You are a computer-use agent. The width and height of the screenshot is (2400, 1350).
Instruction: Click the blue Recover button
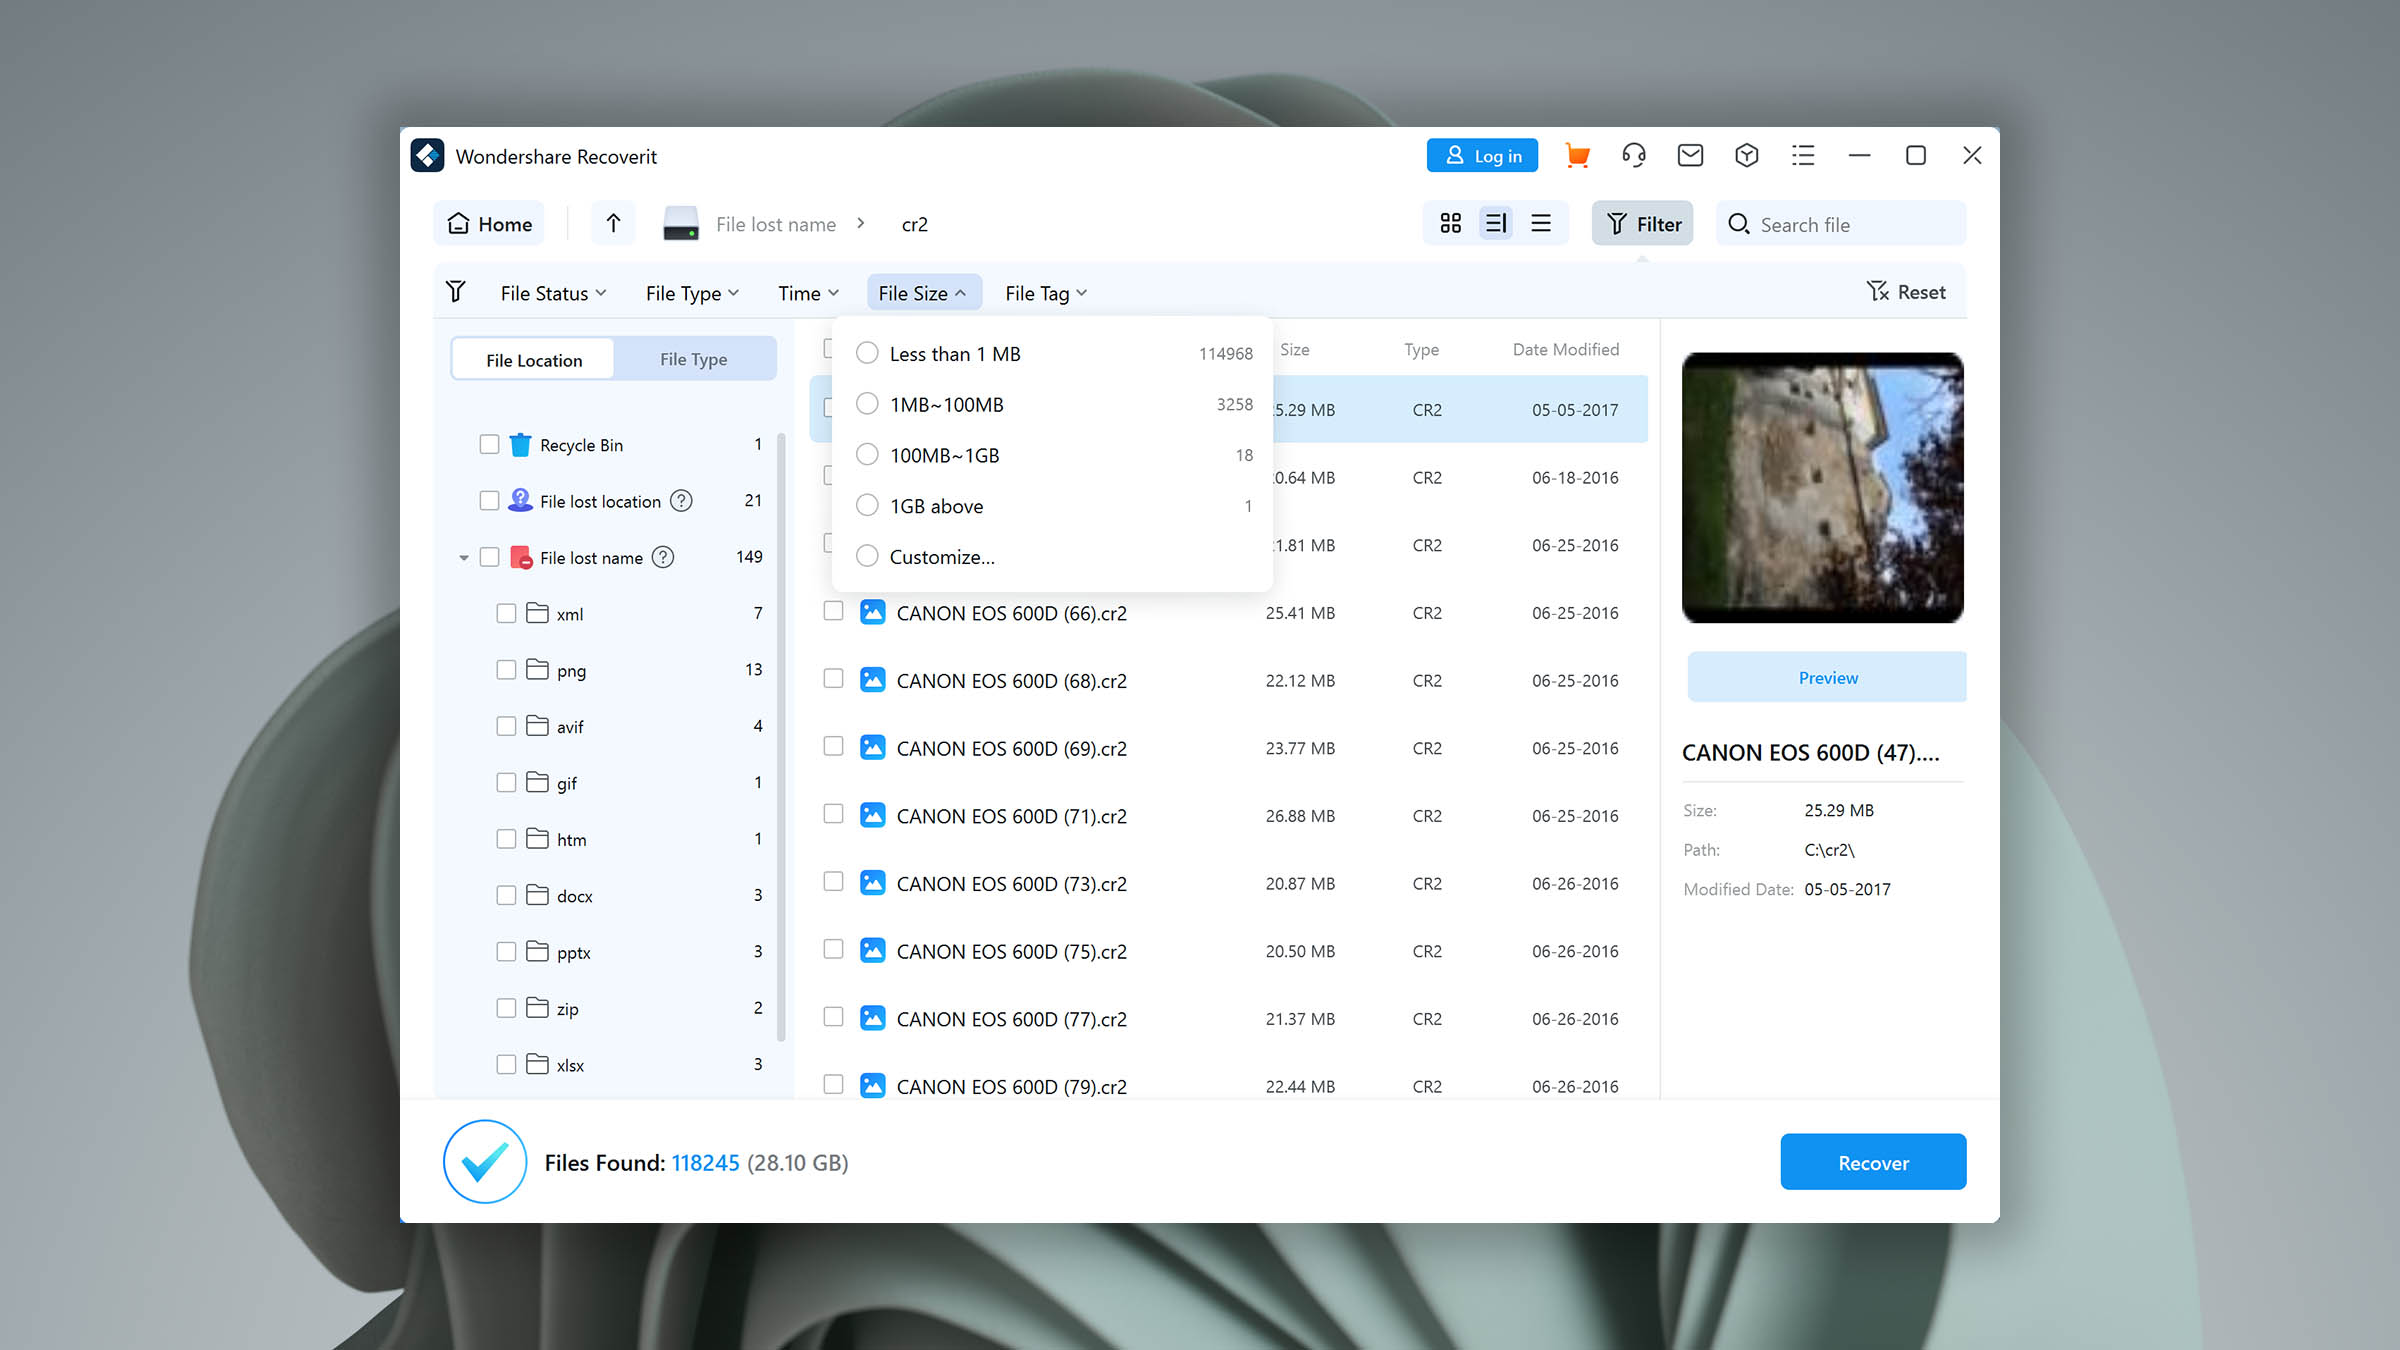point(1872,1162)
